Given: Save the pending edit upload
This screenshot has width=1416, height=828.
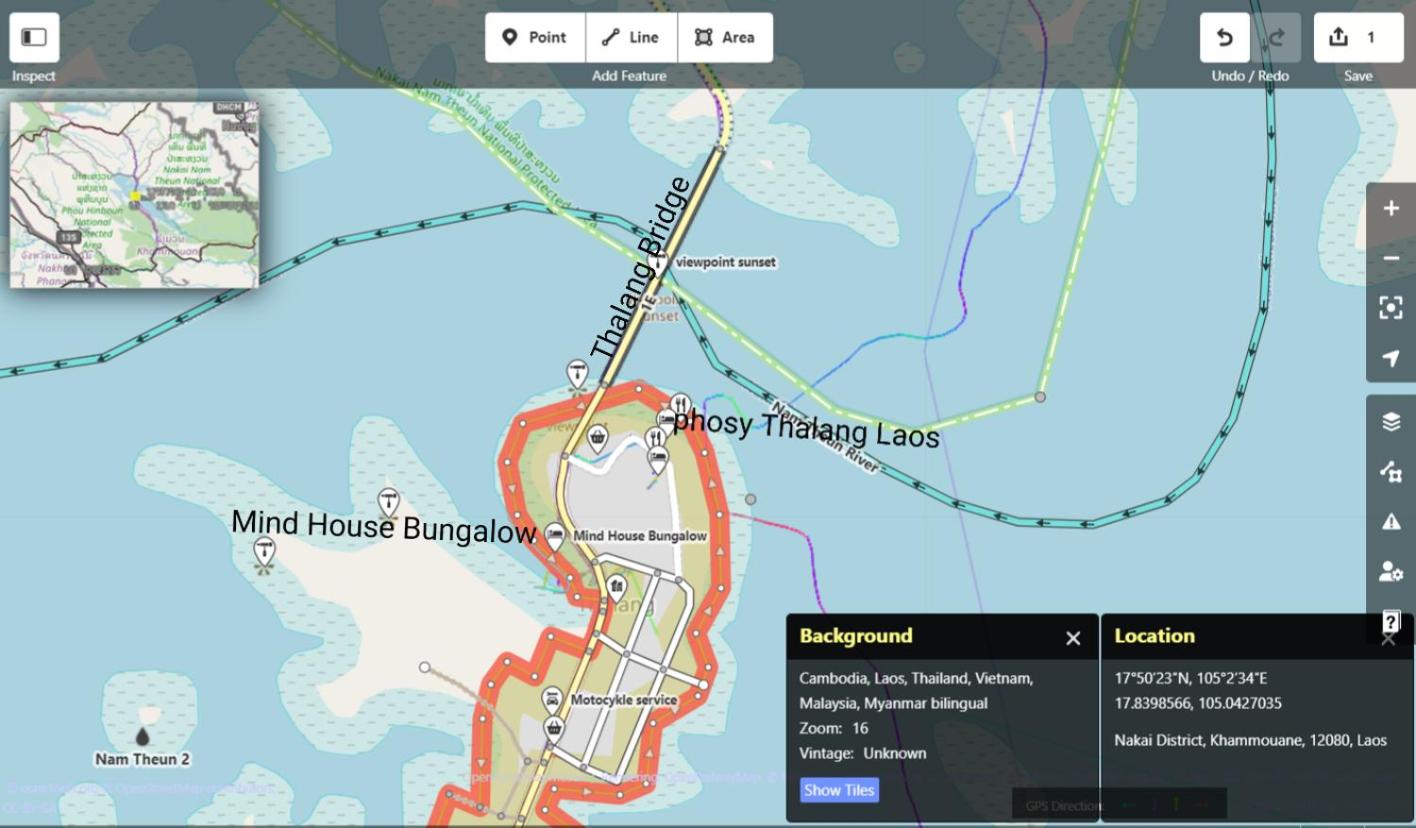Looking at the screenshot, I should click(1358, 37).
